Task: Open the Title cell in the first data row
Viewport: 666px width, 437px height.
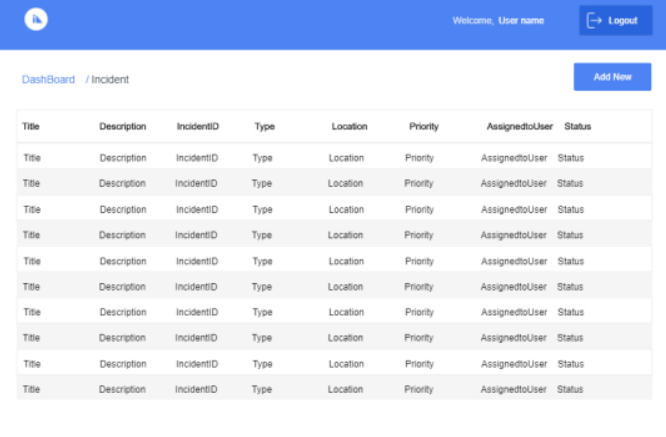Action: [x=32, y=158]
